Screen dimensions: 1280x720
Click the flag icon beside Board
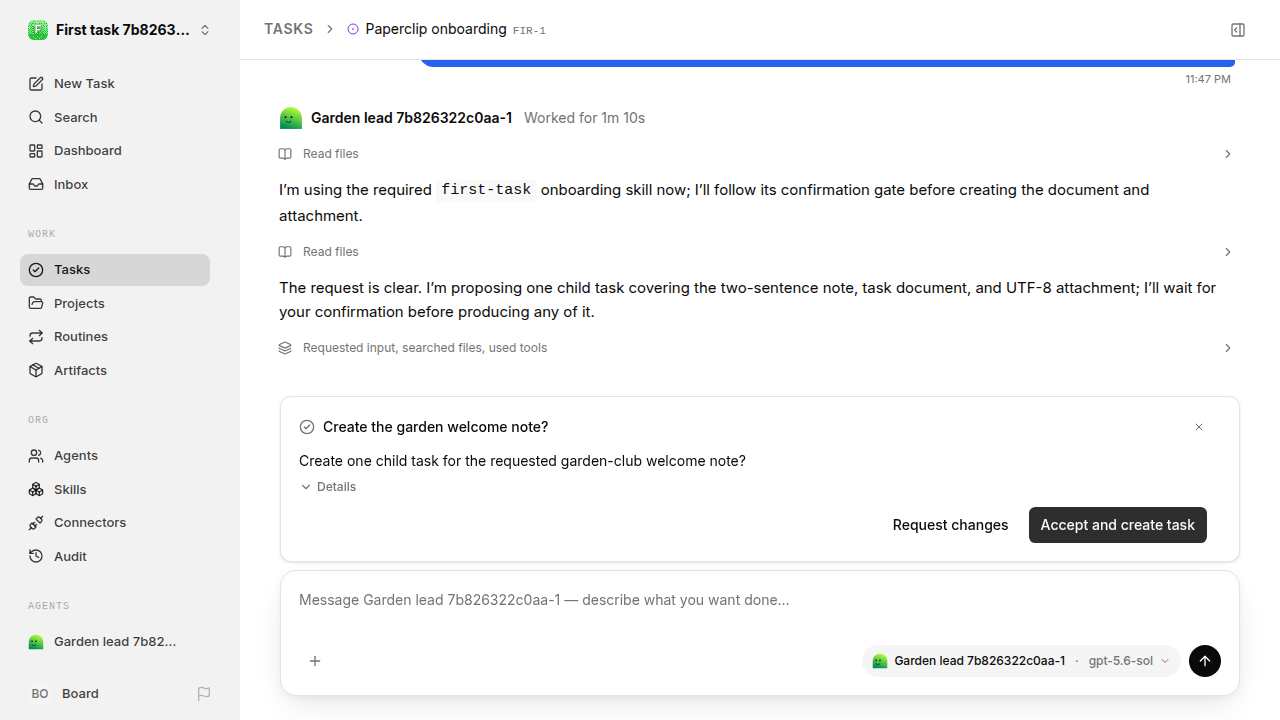click(x=204, y=694)
